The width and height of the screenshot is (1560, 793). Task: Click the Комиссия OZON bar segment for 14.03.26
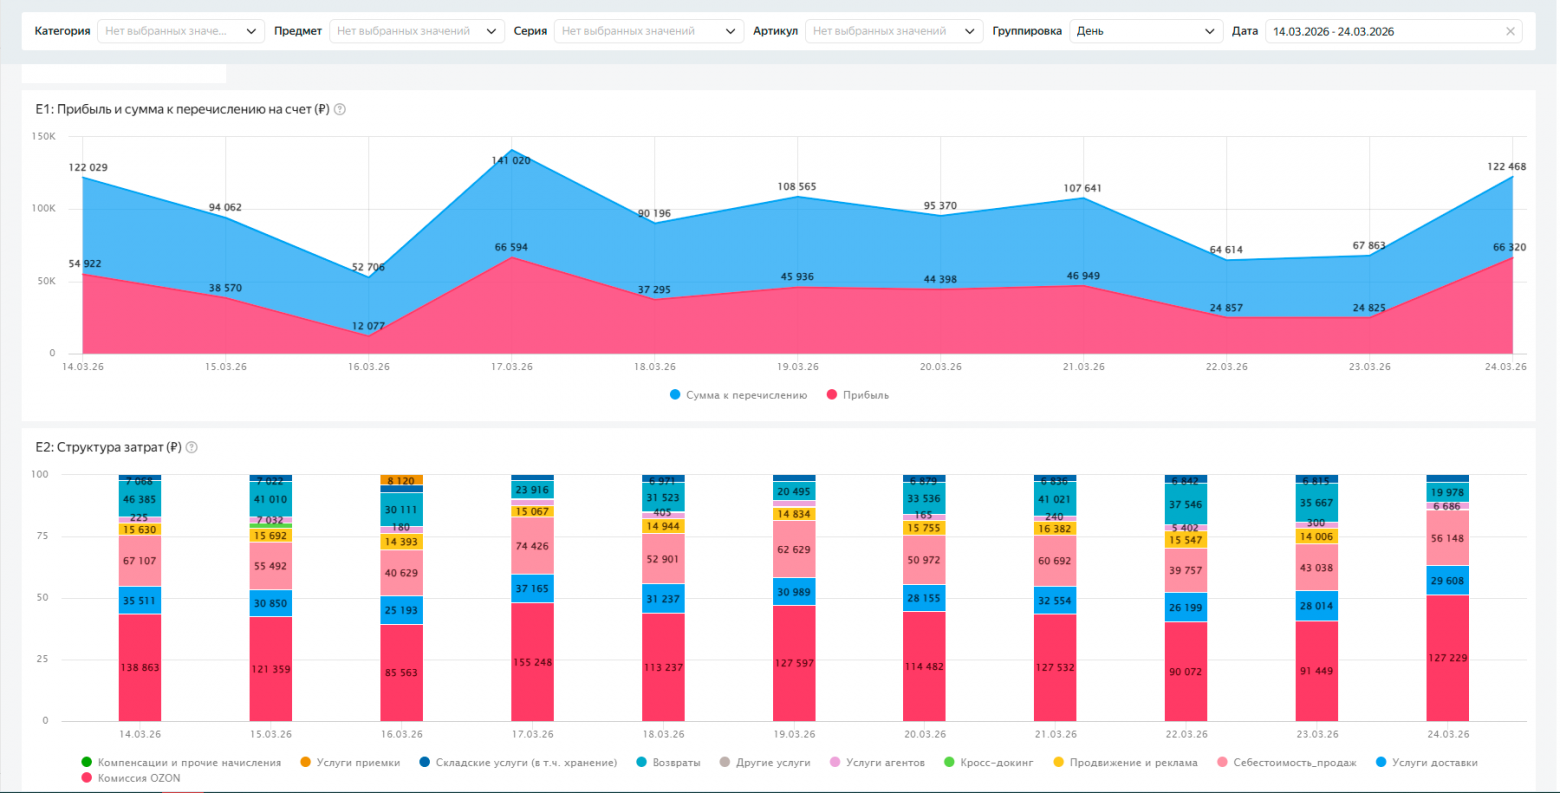140,667
